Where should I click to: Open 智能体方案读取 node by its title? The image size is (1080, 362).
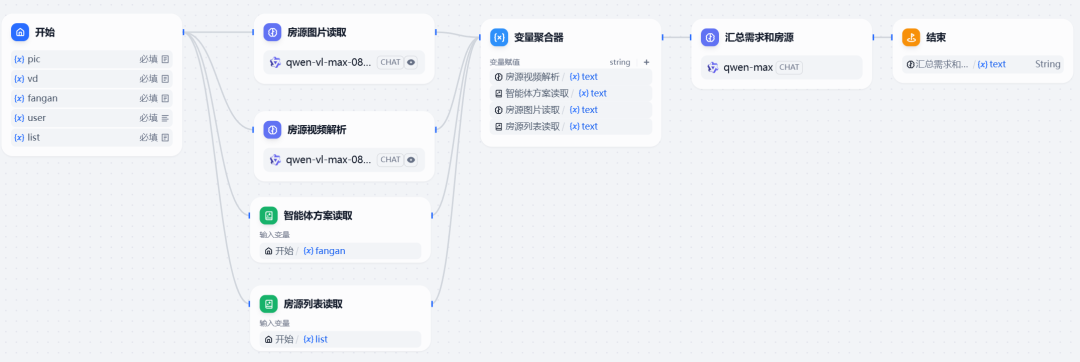tap(318, 215)
